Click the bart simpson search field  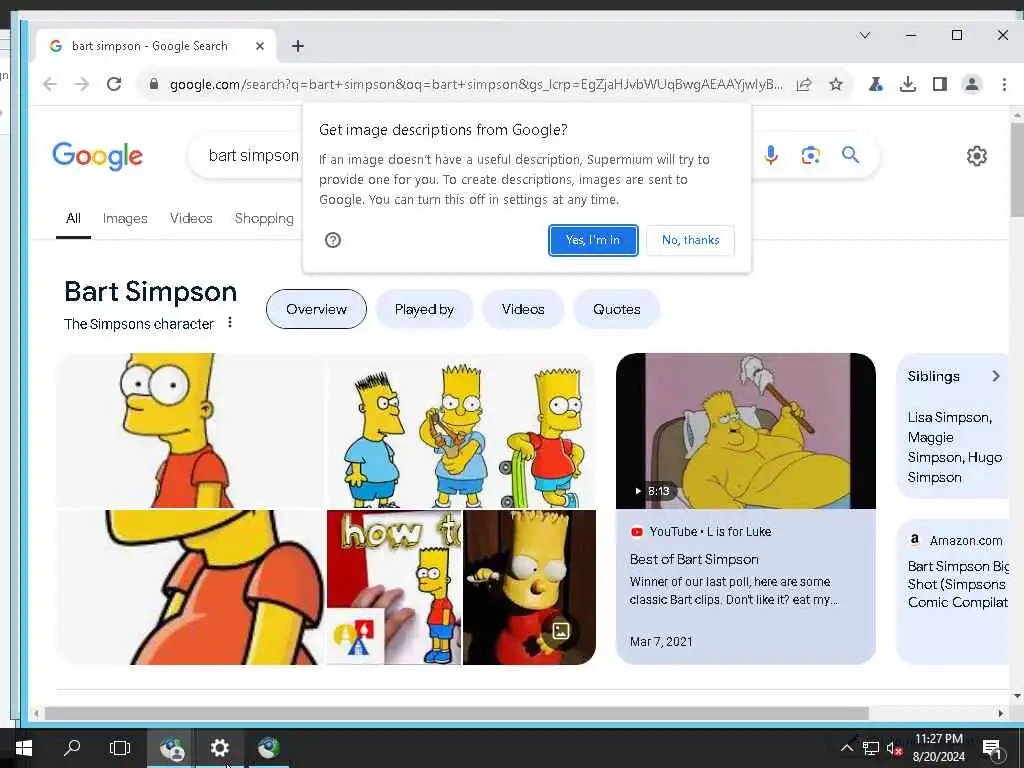(253, 155)
